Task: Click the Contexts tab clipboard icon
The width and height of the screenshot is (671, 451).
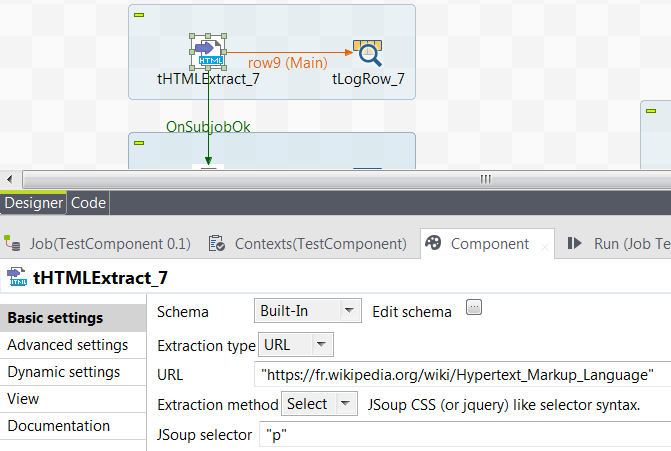Action: [x=215, y=243]
